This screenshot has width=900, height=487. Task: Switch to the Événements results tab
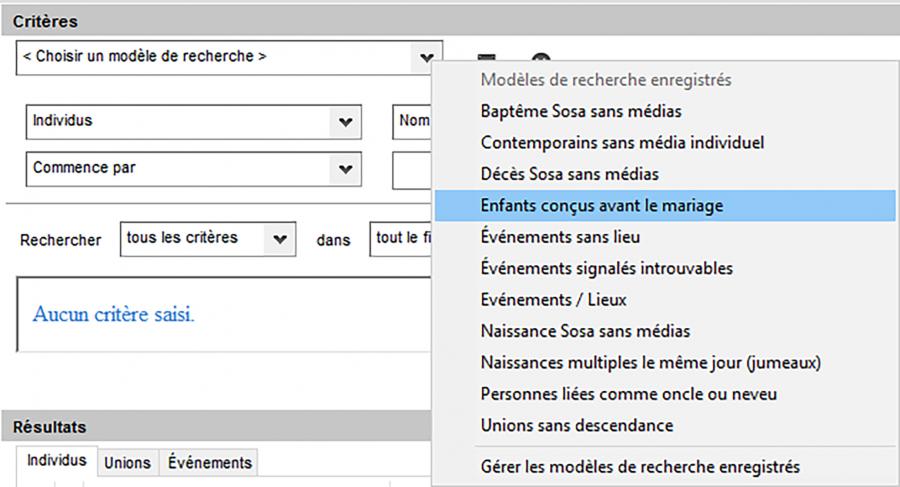(210, 463)
